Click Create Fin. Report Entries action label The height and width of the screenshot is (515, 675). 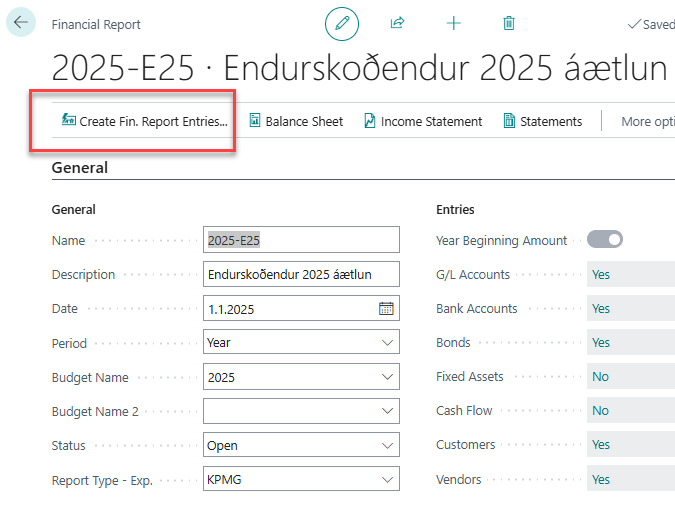154,121
